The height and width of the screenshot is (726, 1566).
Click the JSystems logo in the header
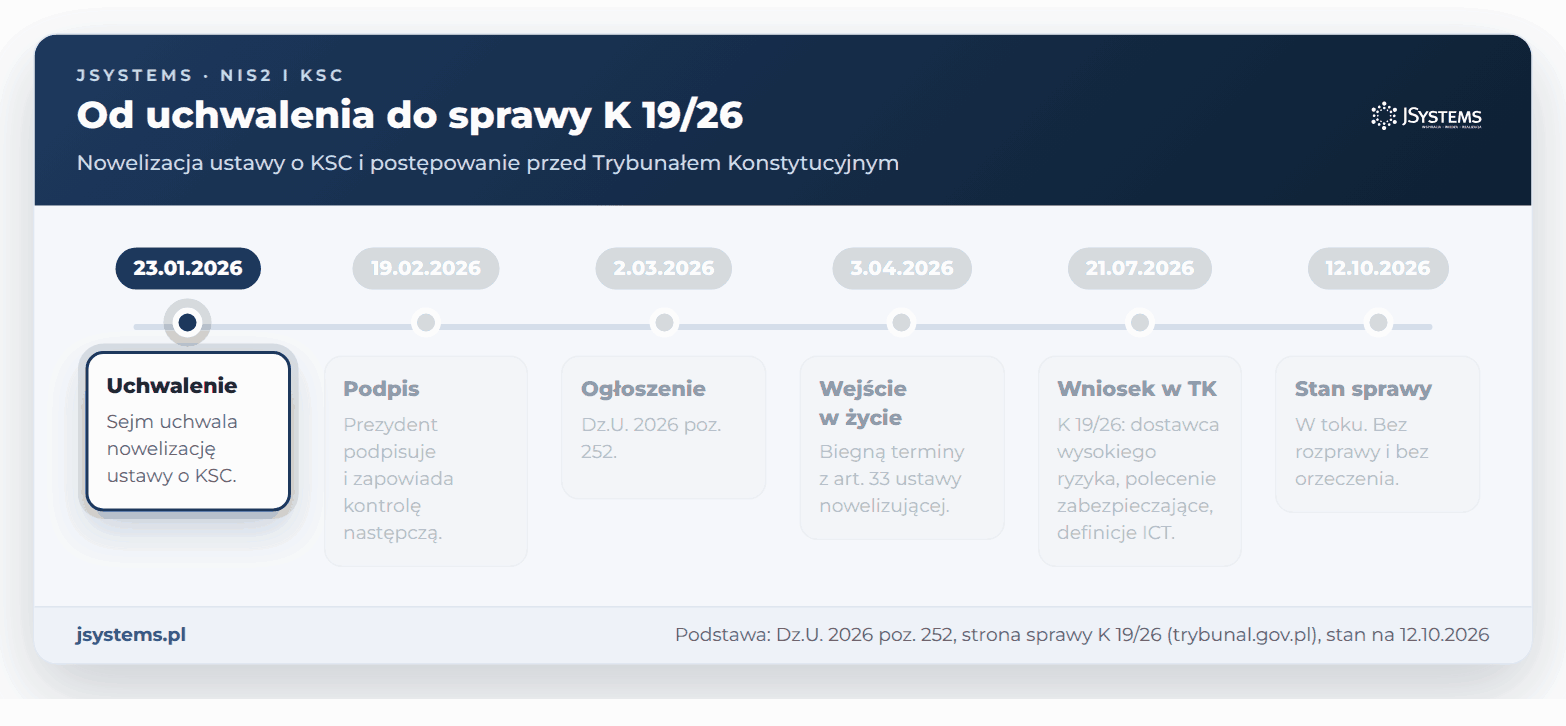click(x=1427, y=116)
